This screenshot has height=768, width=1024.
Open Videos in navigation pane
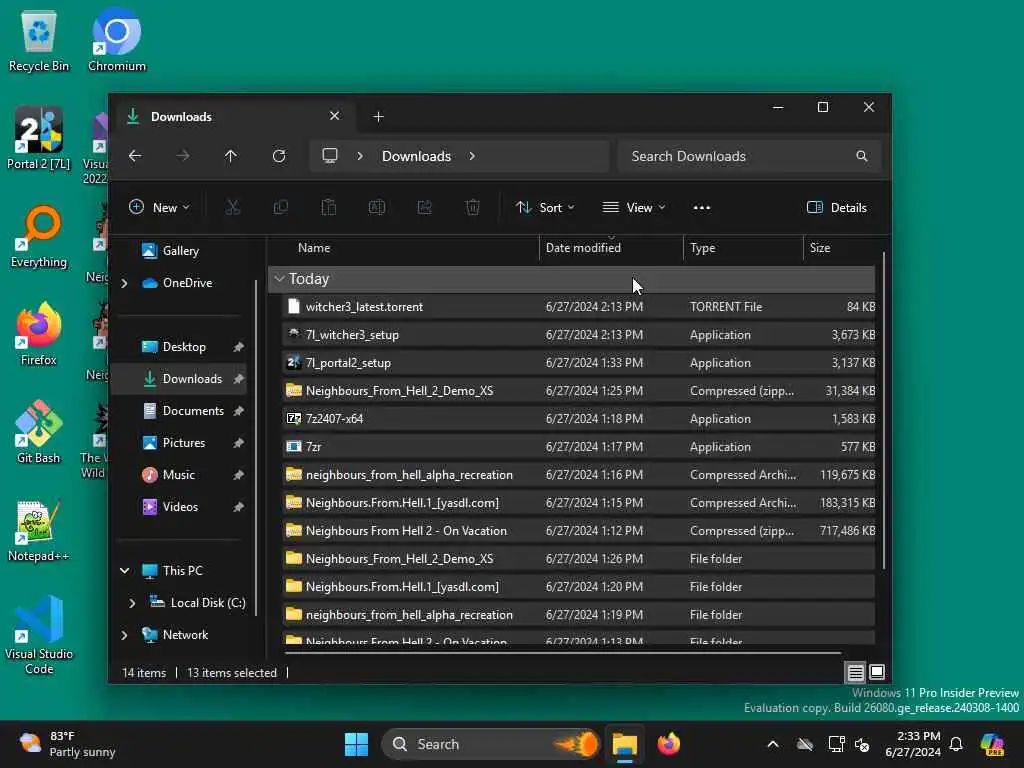[180, 507]
